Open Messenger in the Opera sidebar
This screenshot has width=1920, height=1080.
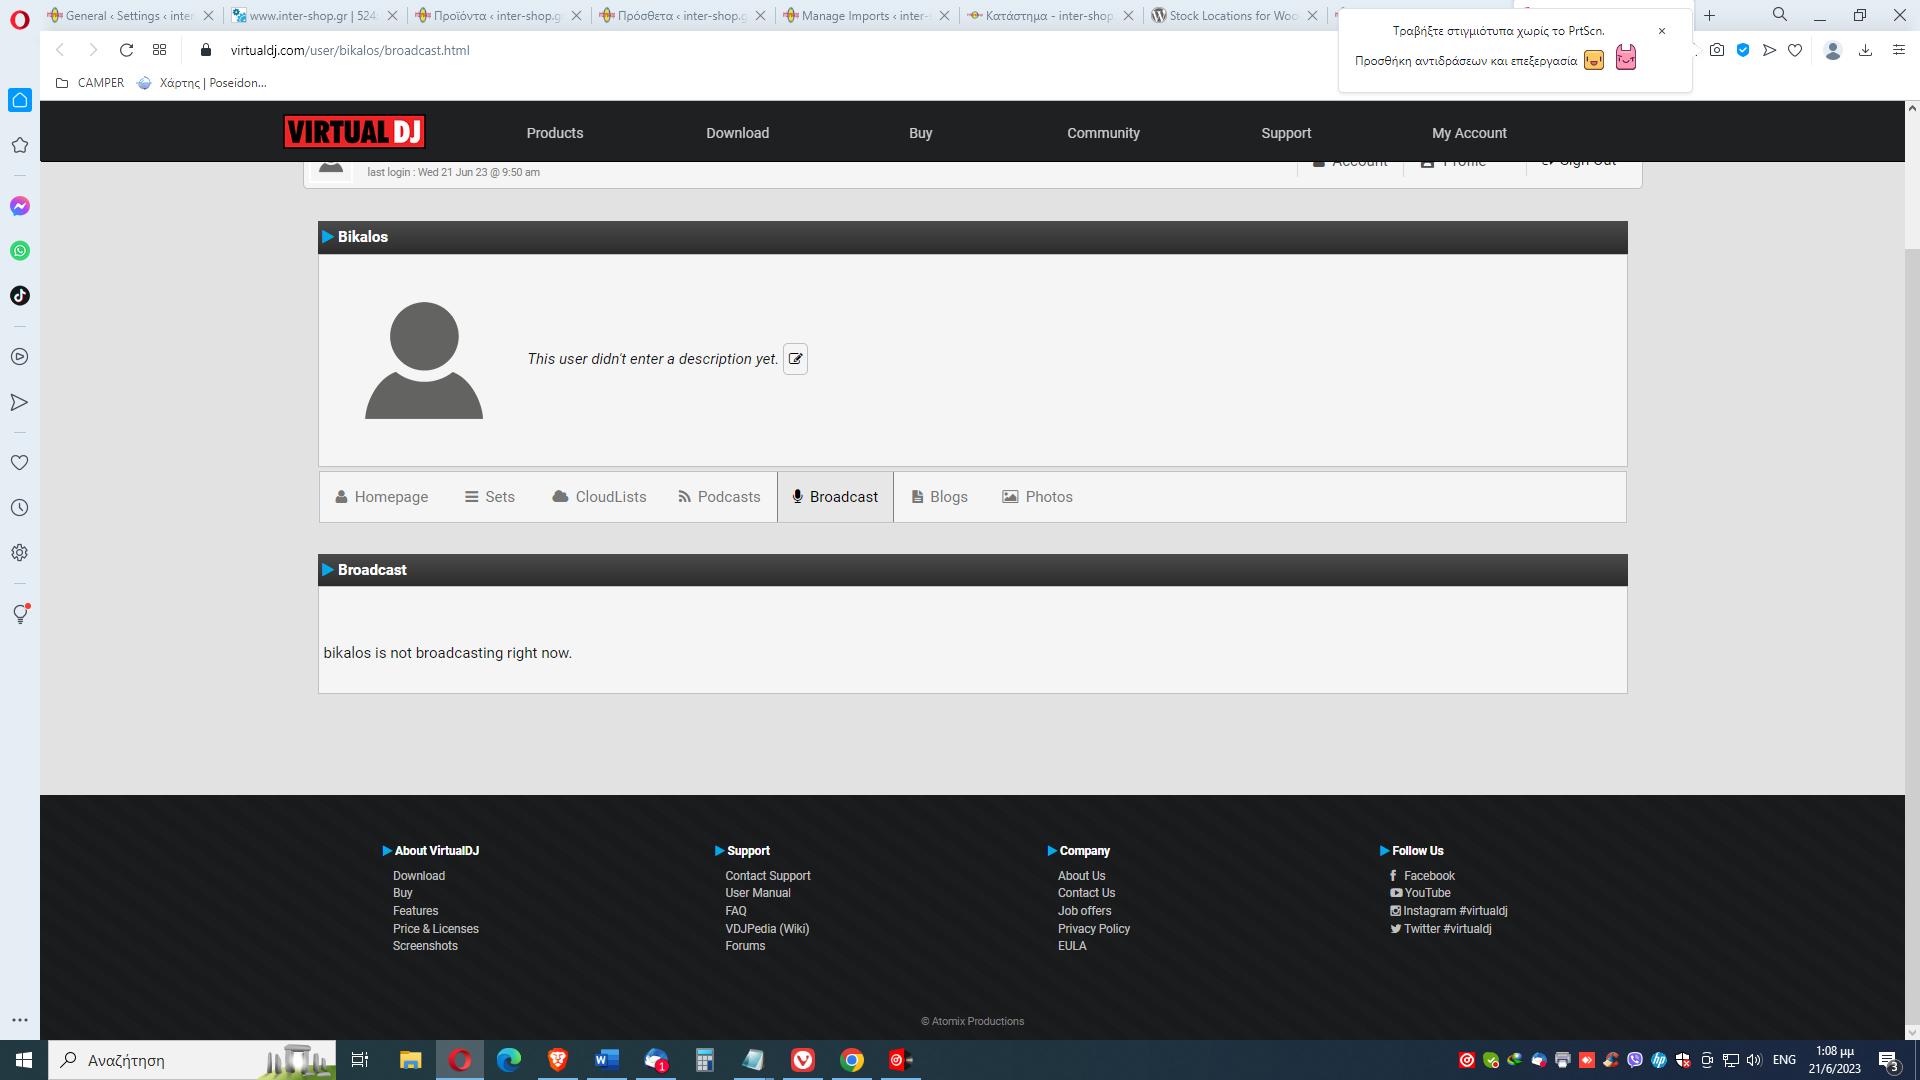click(20, 206)
